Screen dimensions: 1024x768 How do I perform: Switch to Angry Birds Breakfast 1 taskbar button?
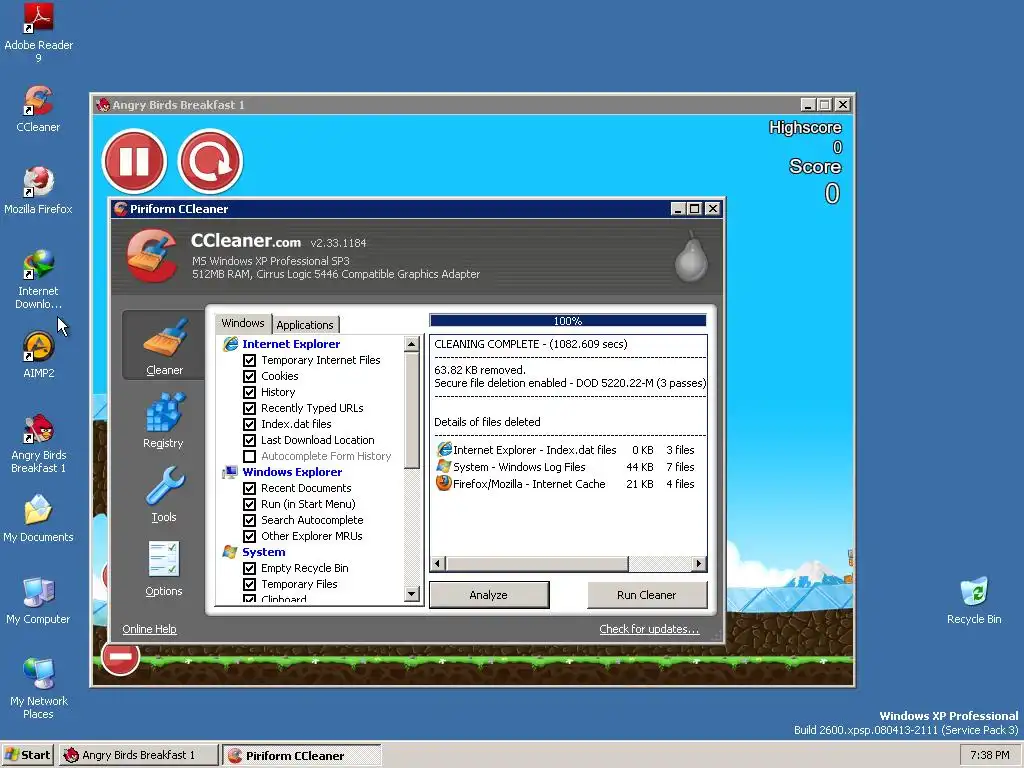pos(138,755)
